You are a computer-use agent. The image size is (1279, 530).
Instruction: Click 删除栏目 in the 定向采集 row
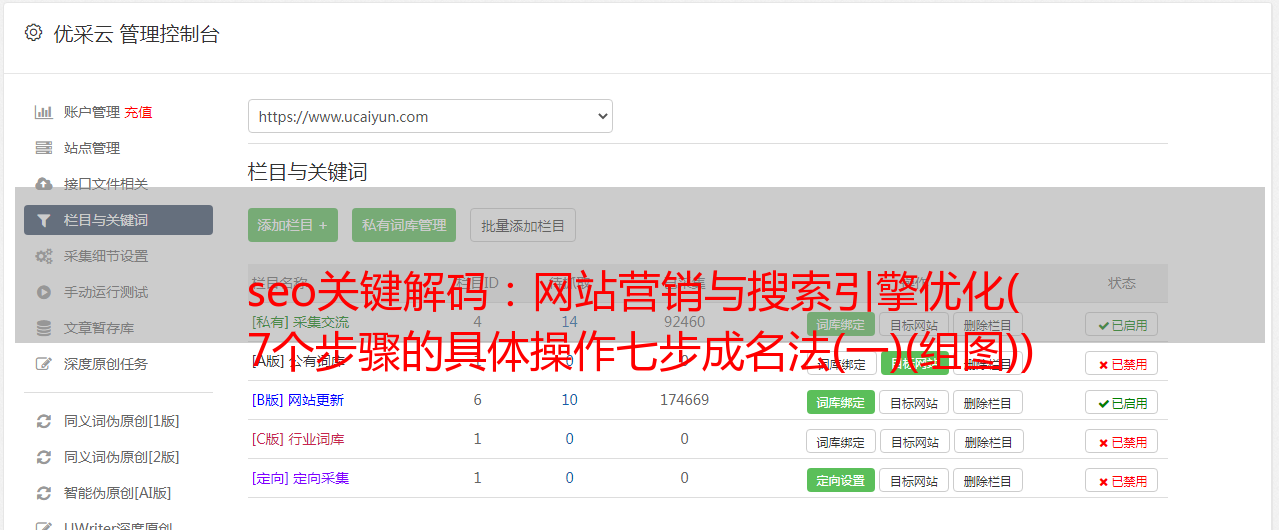pyautogui.click(x=988, y=480)
